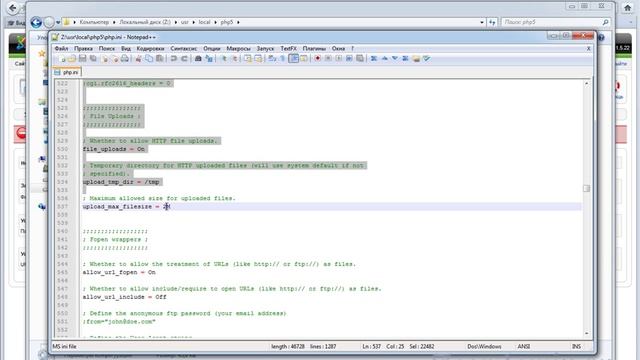The height and width of the screenshot is (360, 640).
Task: Undo the last edit via toolbar
Action: [x=174, y=59]
